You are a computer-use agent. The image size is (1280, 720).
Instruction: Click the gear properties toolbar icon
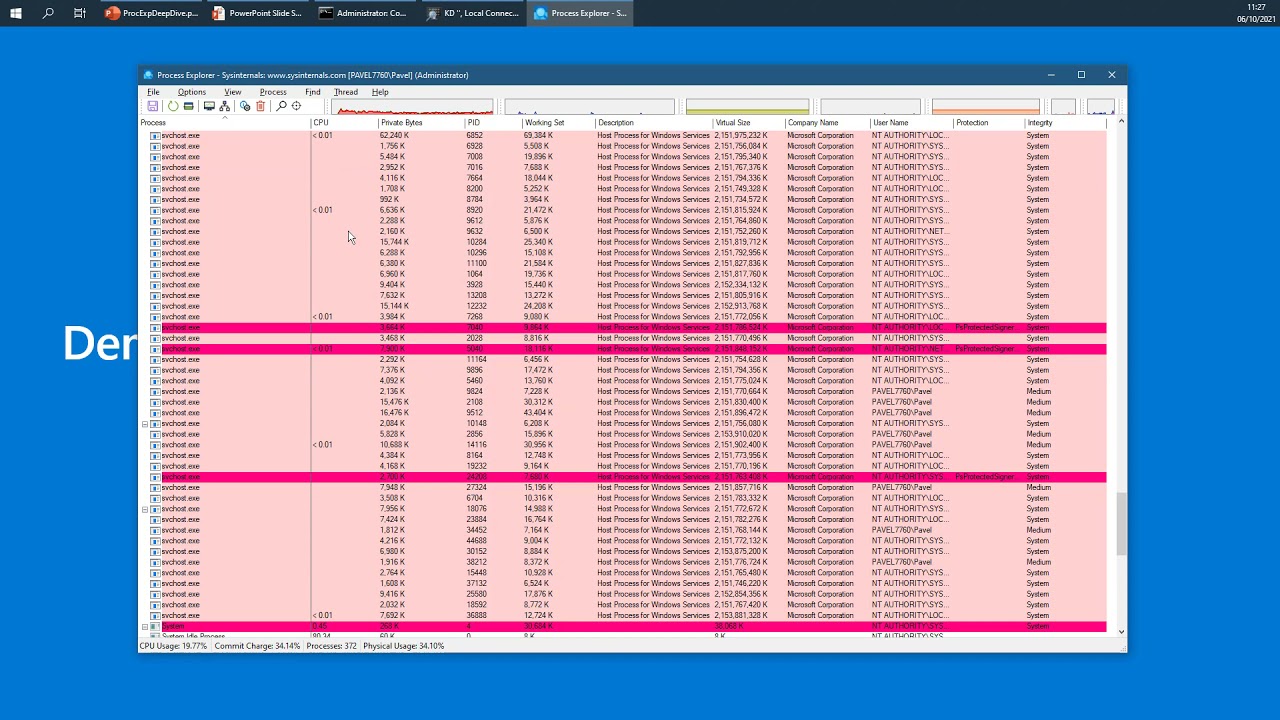[x=245, y=106]
